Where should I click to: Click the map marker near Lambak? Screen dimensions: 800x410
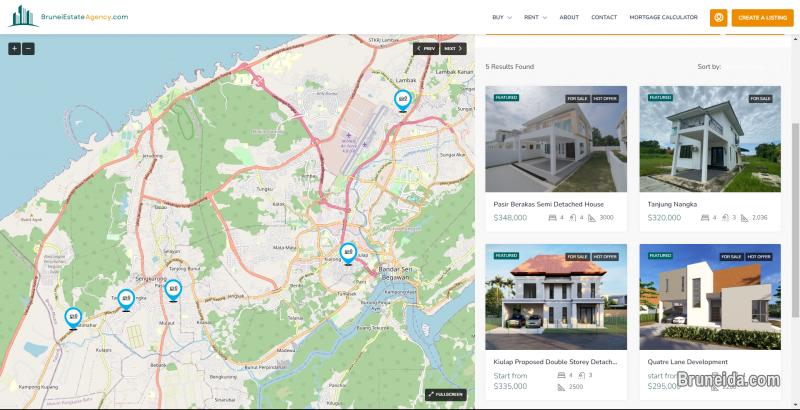click(403, 100)
